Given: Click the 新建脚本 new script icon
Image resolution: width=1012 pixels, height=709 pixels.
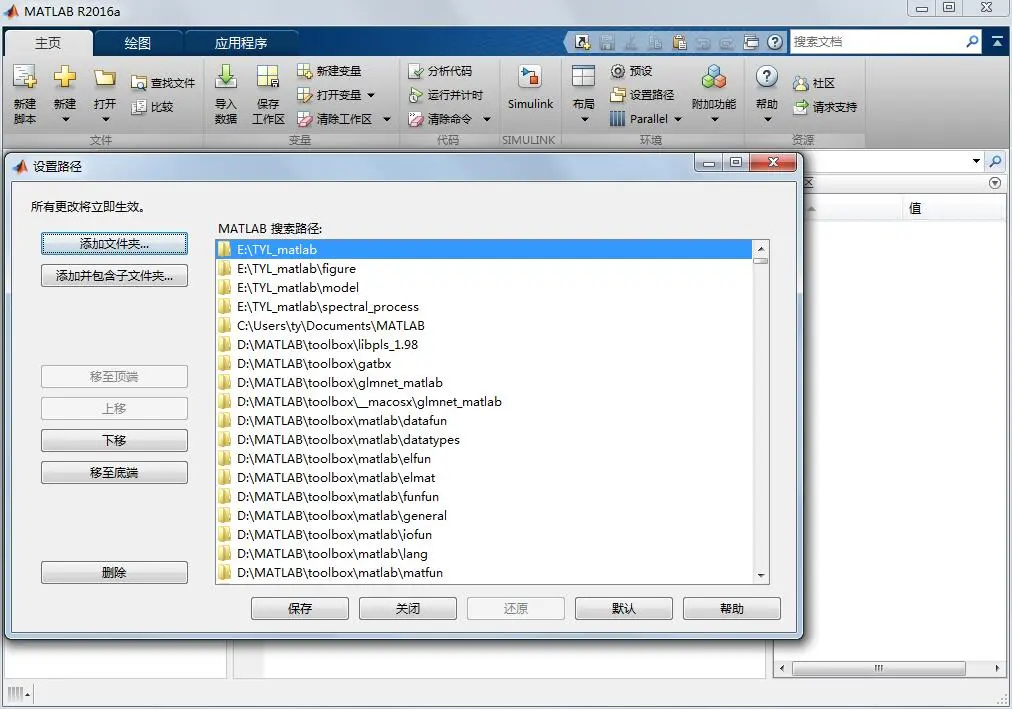Looking at the screenshot, I should click(25, 77).
